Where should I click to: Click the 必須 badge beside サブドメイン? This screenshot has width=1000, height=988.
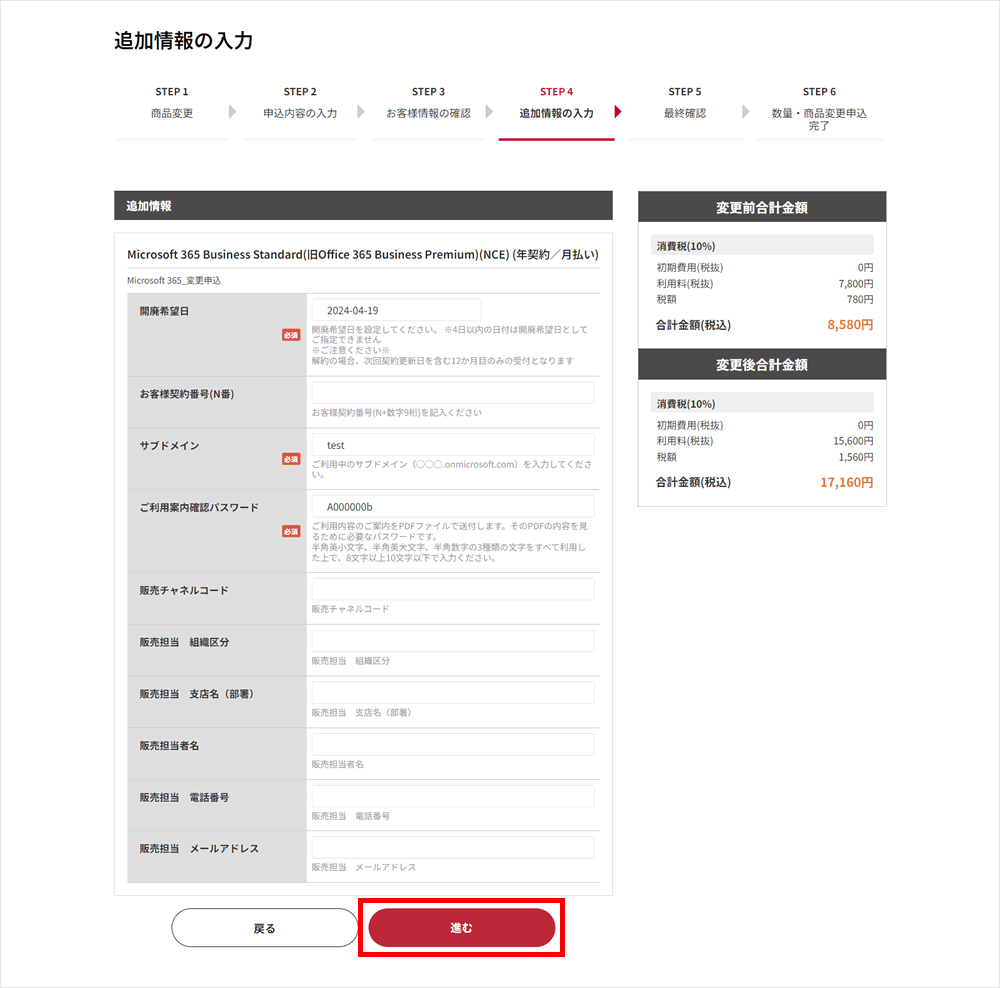291,459
